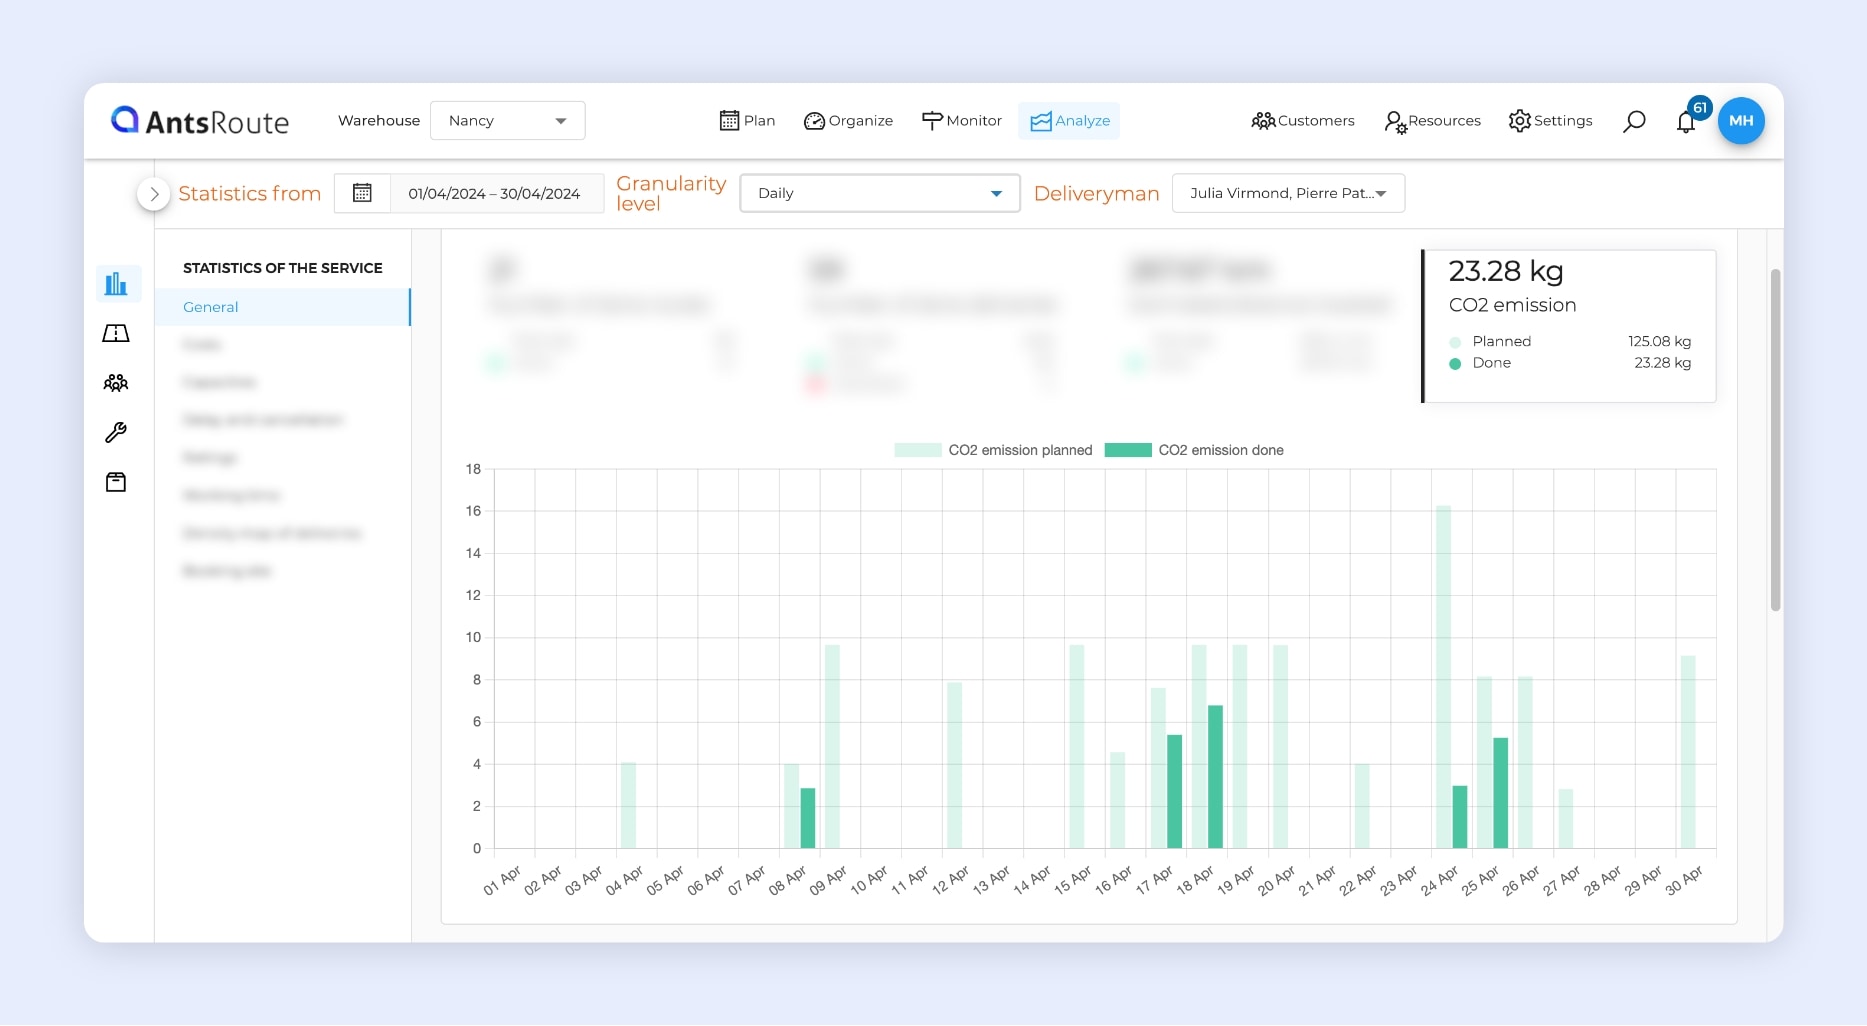Switch to the Plan tab
1867x1026 pixels.
(747, 121)
